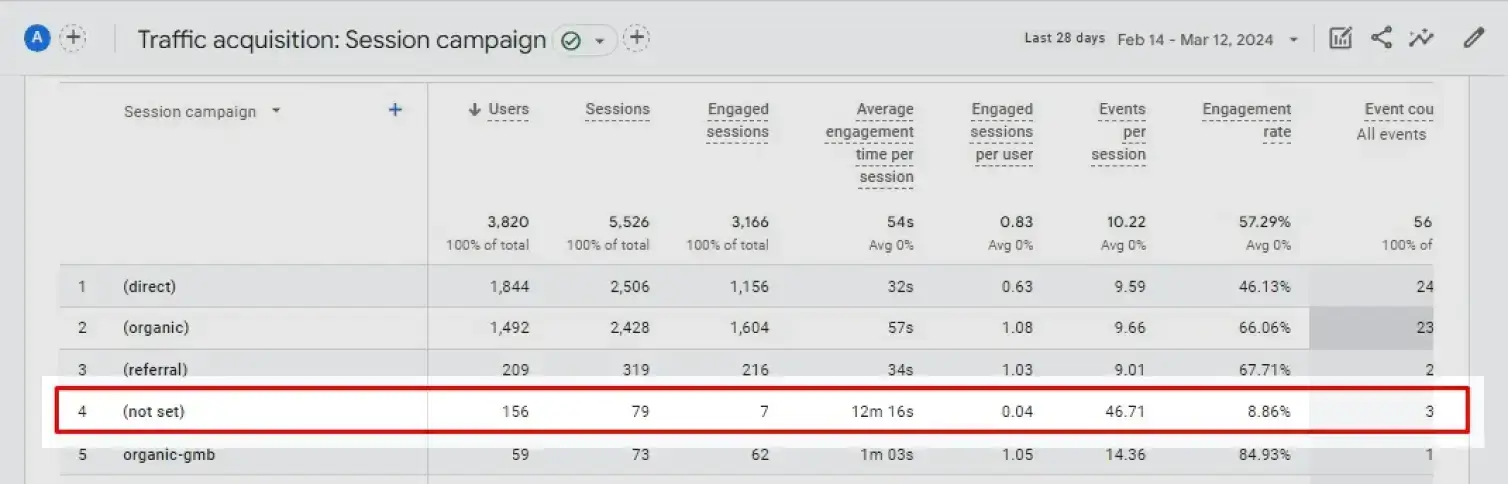The width and height of the screenshot is (1508, 484).
Task: Add filter using plus circle beside title
Action: point(636,39)
